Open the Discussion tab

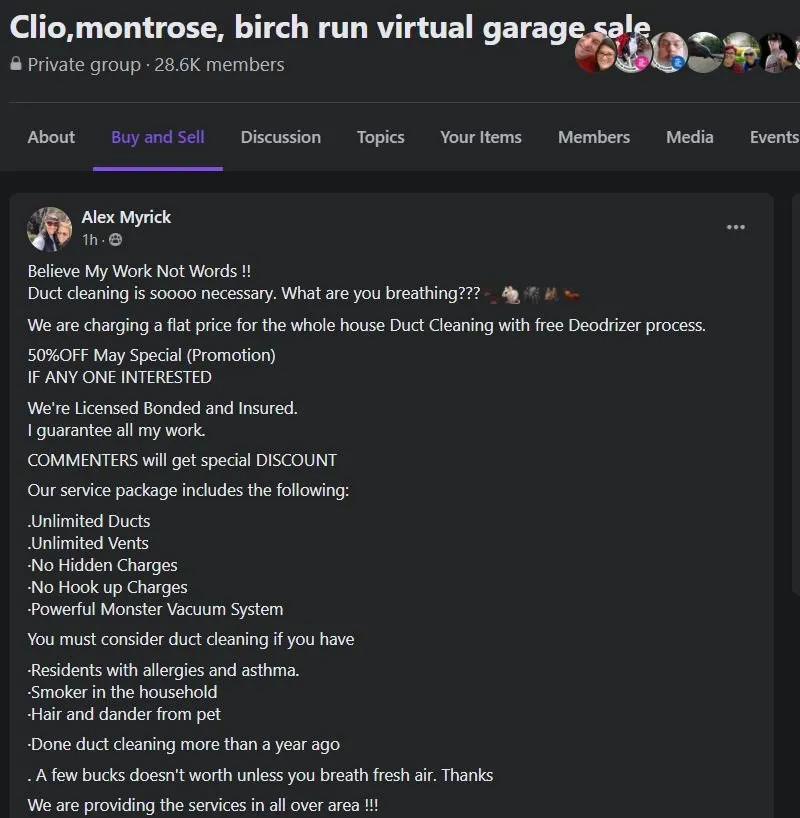[x=281, y=137]
